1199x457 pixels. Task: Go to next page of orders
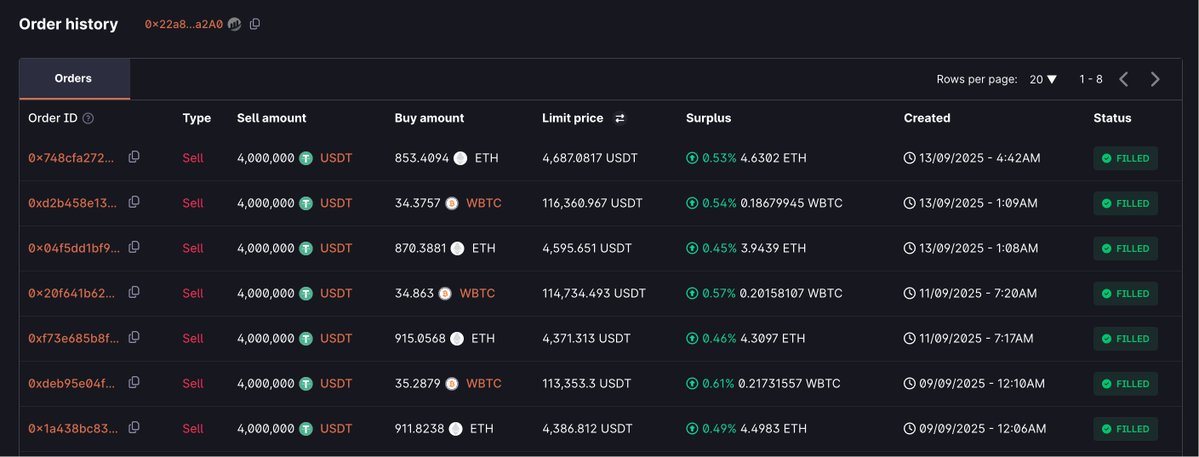point(1155,79)
